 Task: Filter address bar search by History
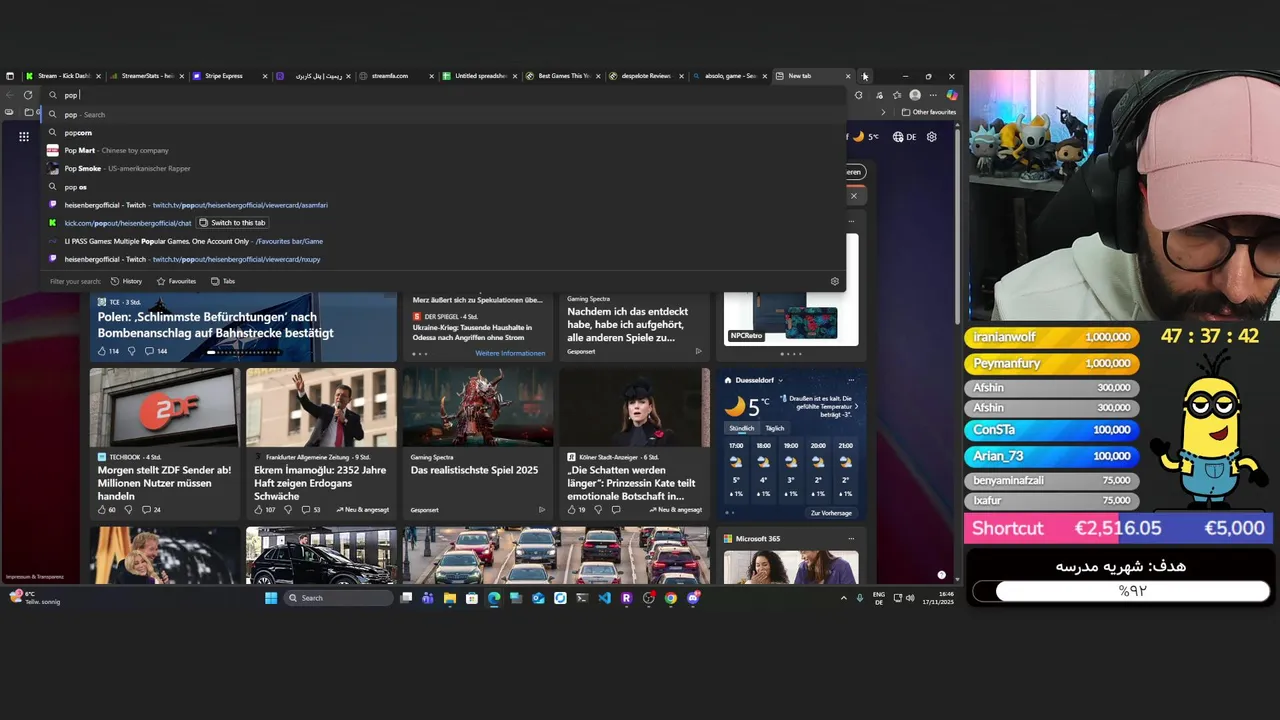tap(127, 281)
